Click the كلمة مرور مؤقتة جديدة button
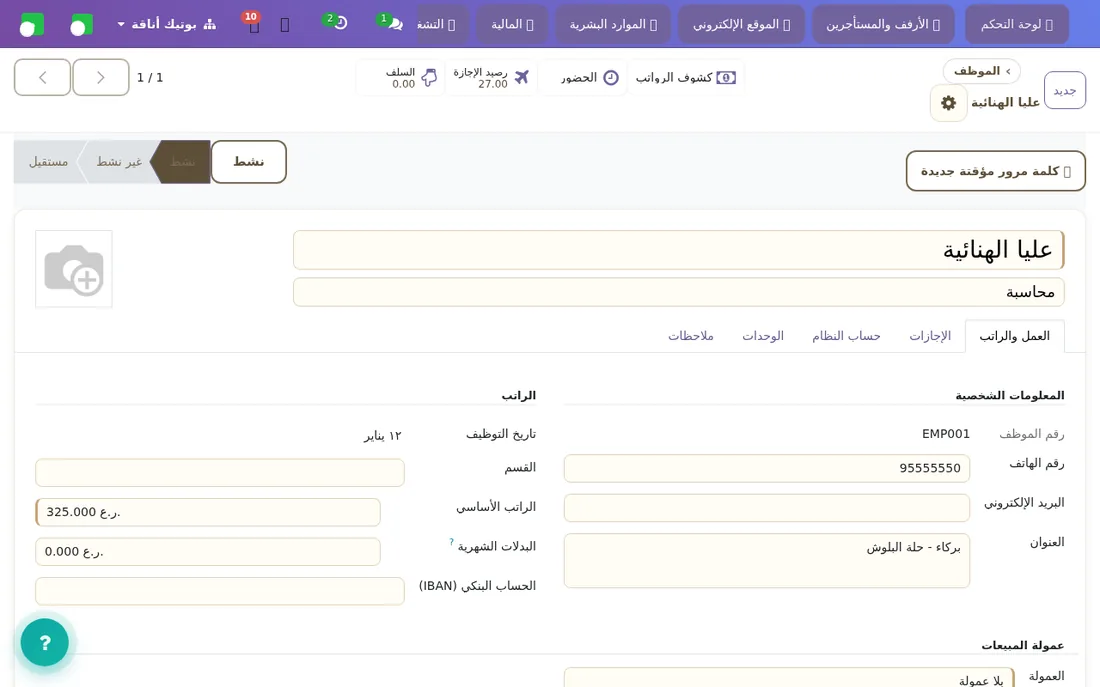This screenshot has width=1100, height=687. tap(995, 171)
